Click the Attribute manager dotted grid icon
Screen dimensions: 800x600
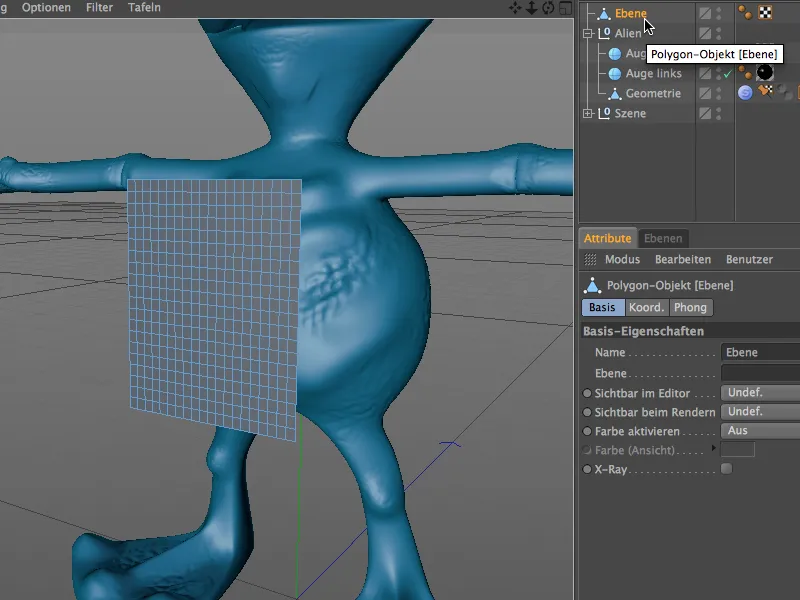[590, 260]
